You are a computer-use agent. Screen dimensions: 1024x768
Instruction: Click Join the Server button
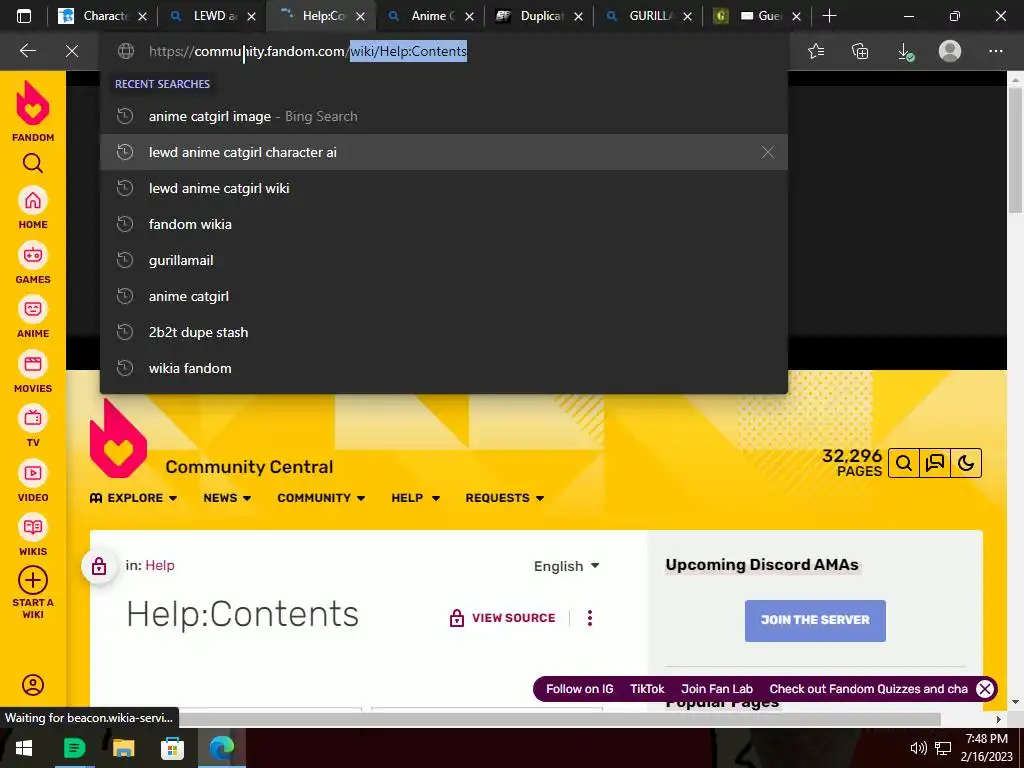[x=815, y=620]
